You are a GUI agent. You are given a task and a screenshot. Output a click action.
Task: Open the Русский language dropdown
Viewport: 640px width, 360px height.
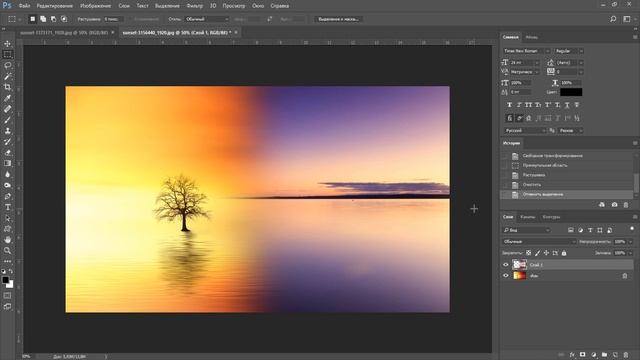click(525, 131)
